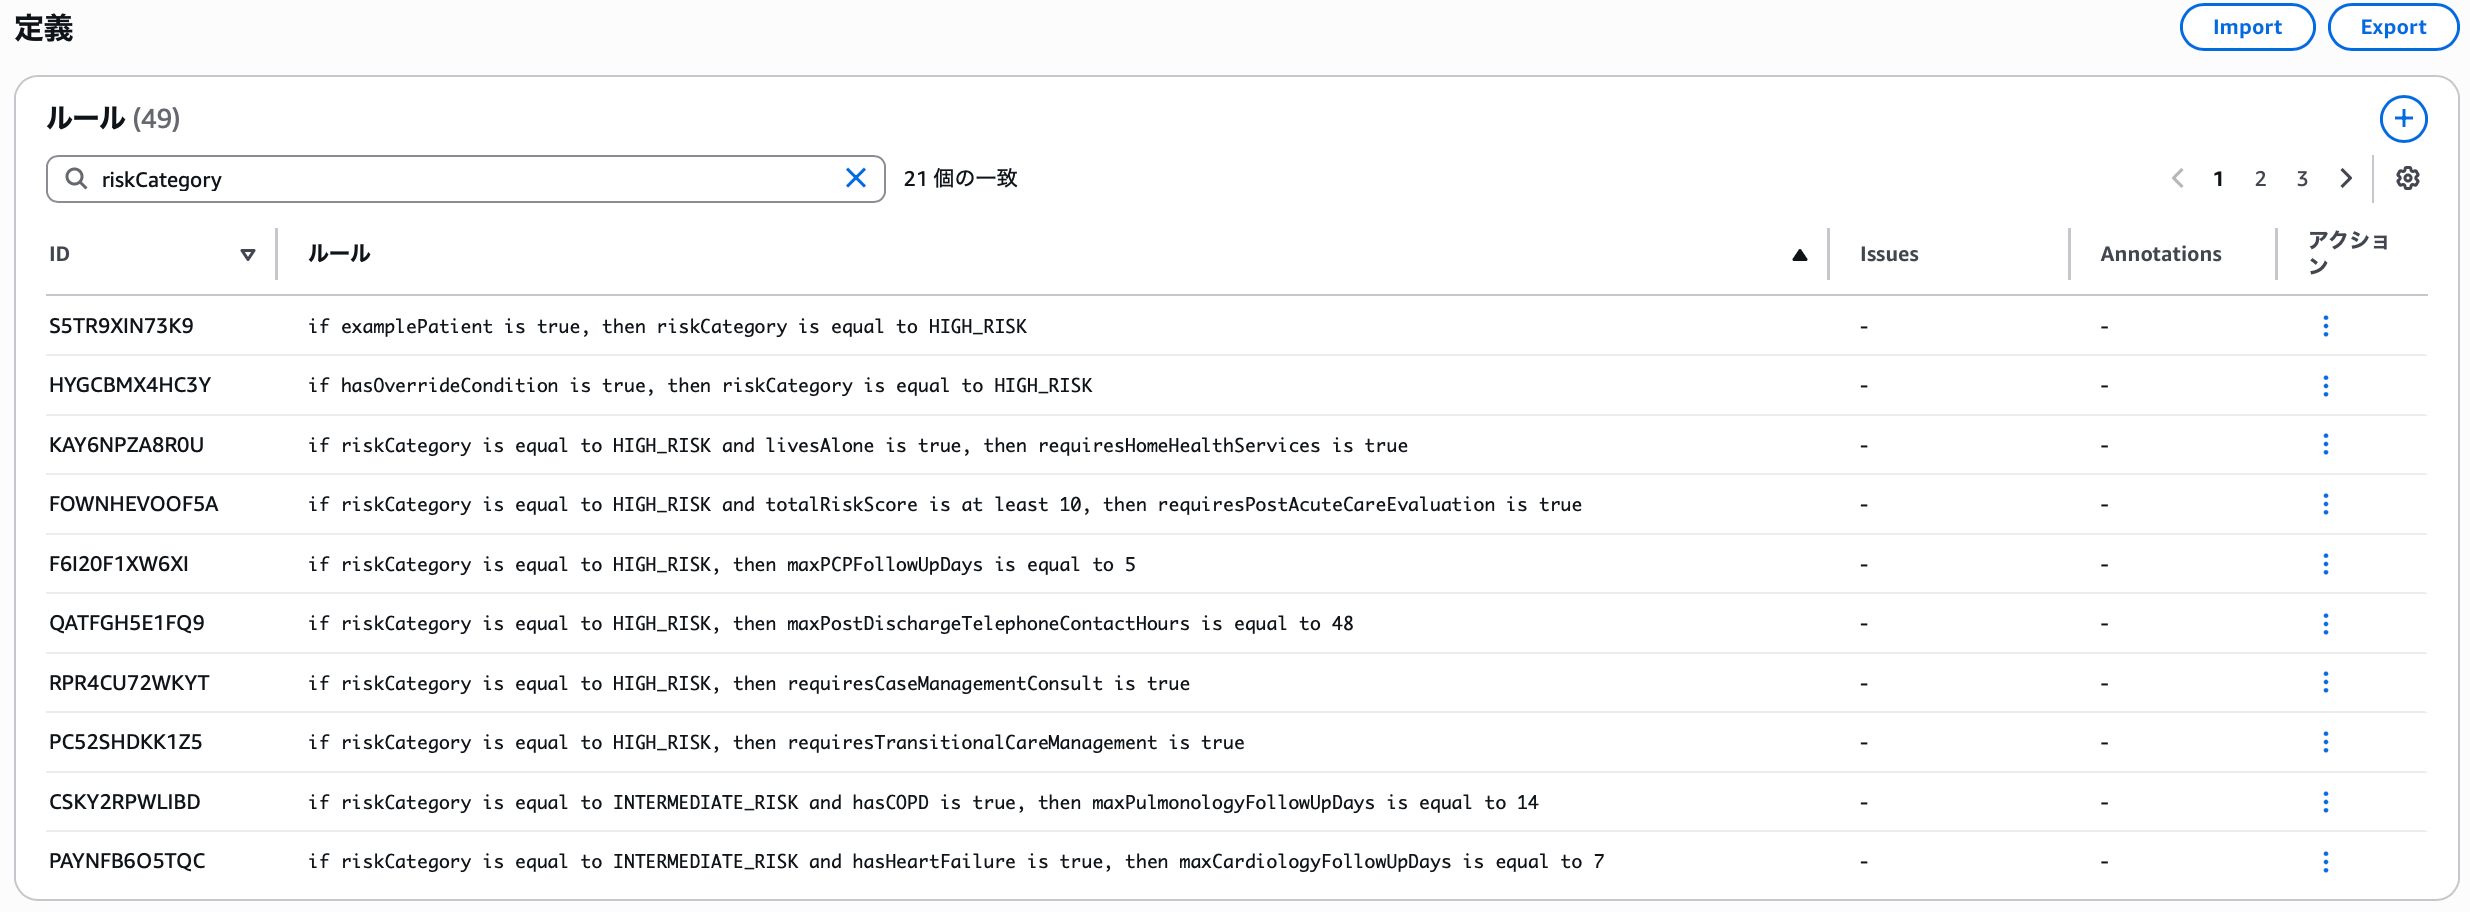Focus the rule search input field

[x=460, y=179]
